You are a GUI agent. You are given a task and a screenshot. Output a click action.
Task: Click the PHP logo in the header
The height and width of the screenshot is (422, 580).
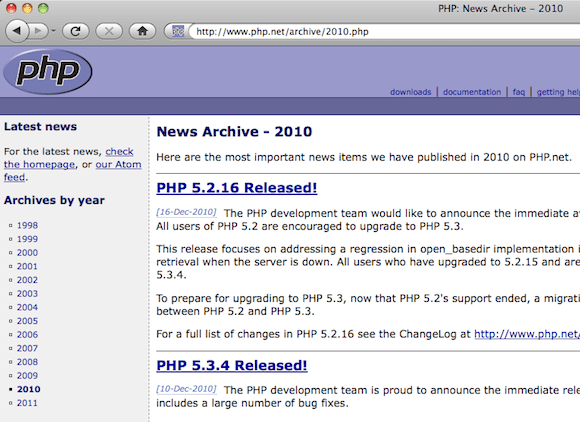[48, 71]
